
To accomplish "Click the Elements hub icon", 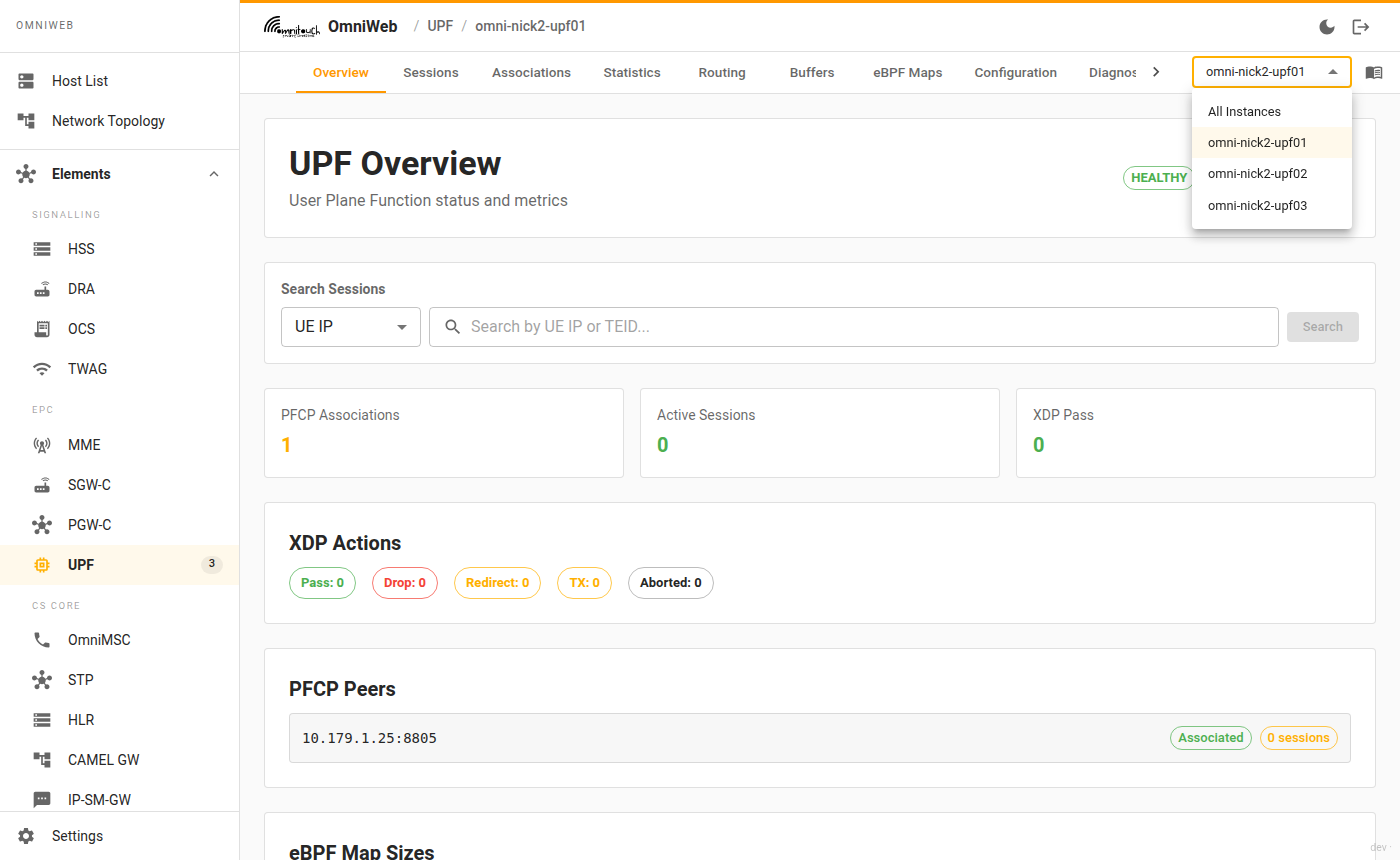I will 26,174.
